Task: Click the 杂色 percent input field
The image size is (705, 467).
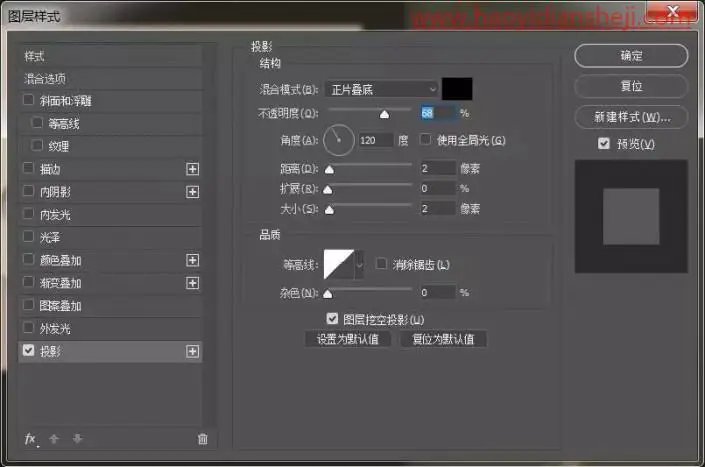Action: (438, 292)
